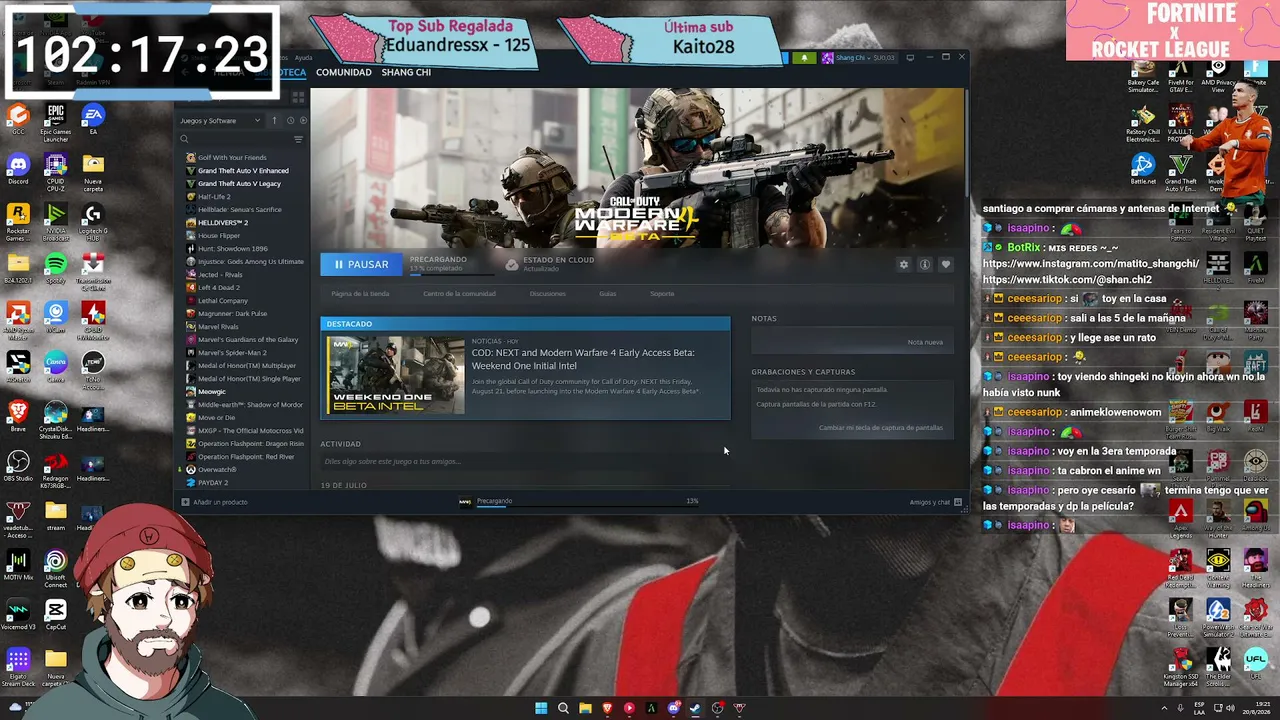Select Grand Theft Auto V Enhanced

coord(243,171)
